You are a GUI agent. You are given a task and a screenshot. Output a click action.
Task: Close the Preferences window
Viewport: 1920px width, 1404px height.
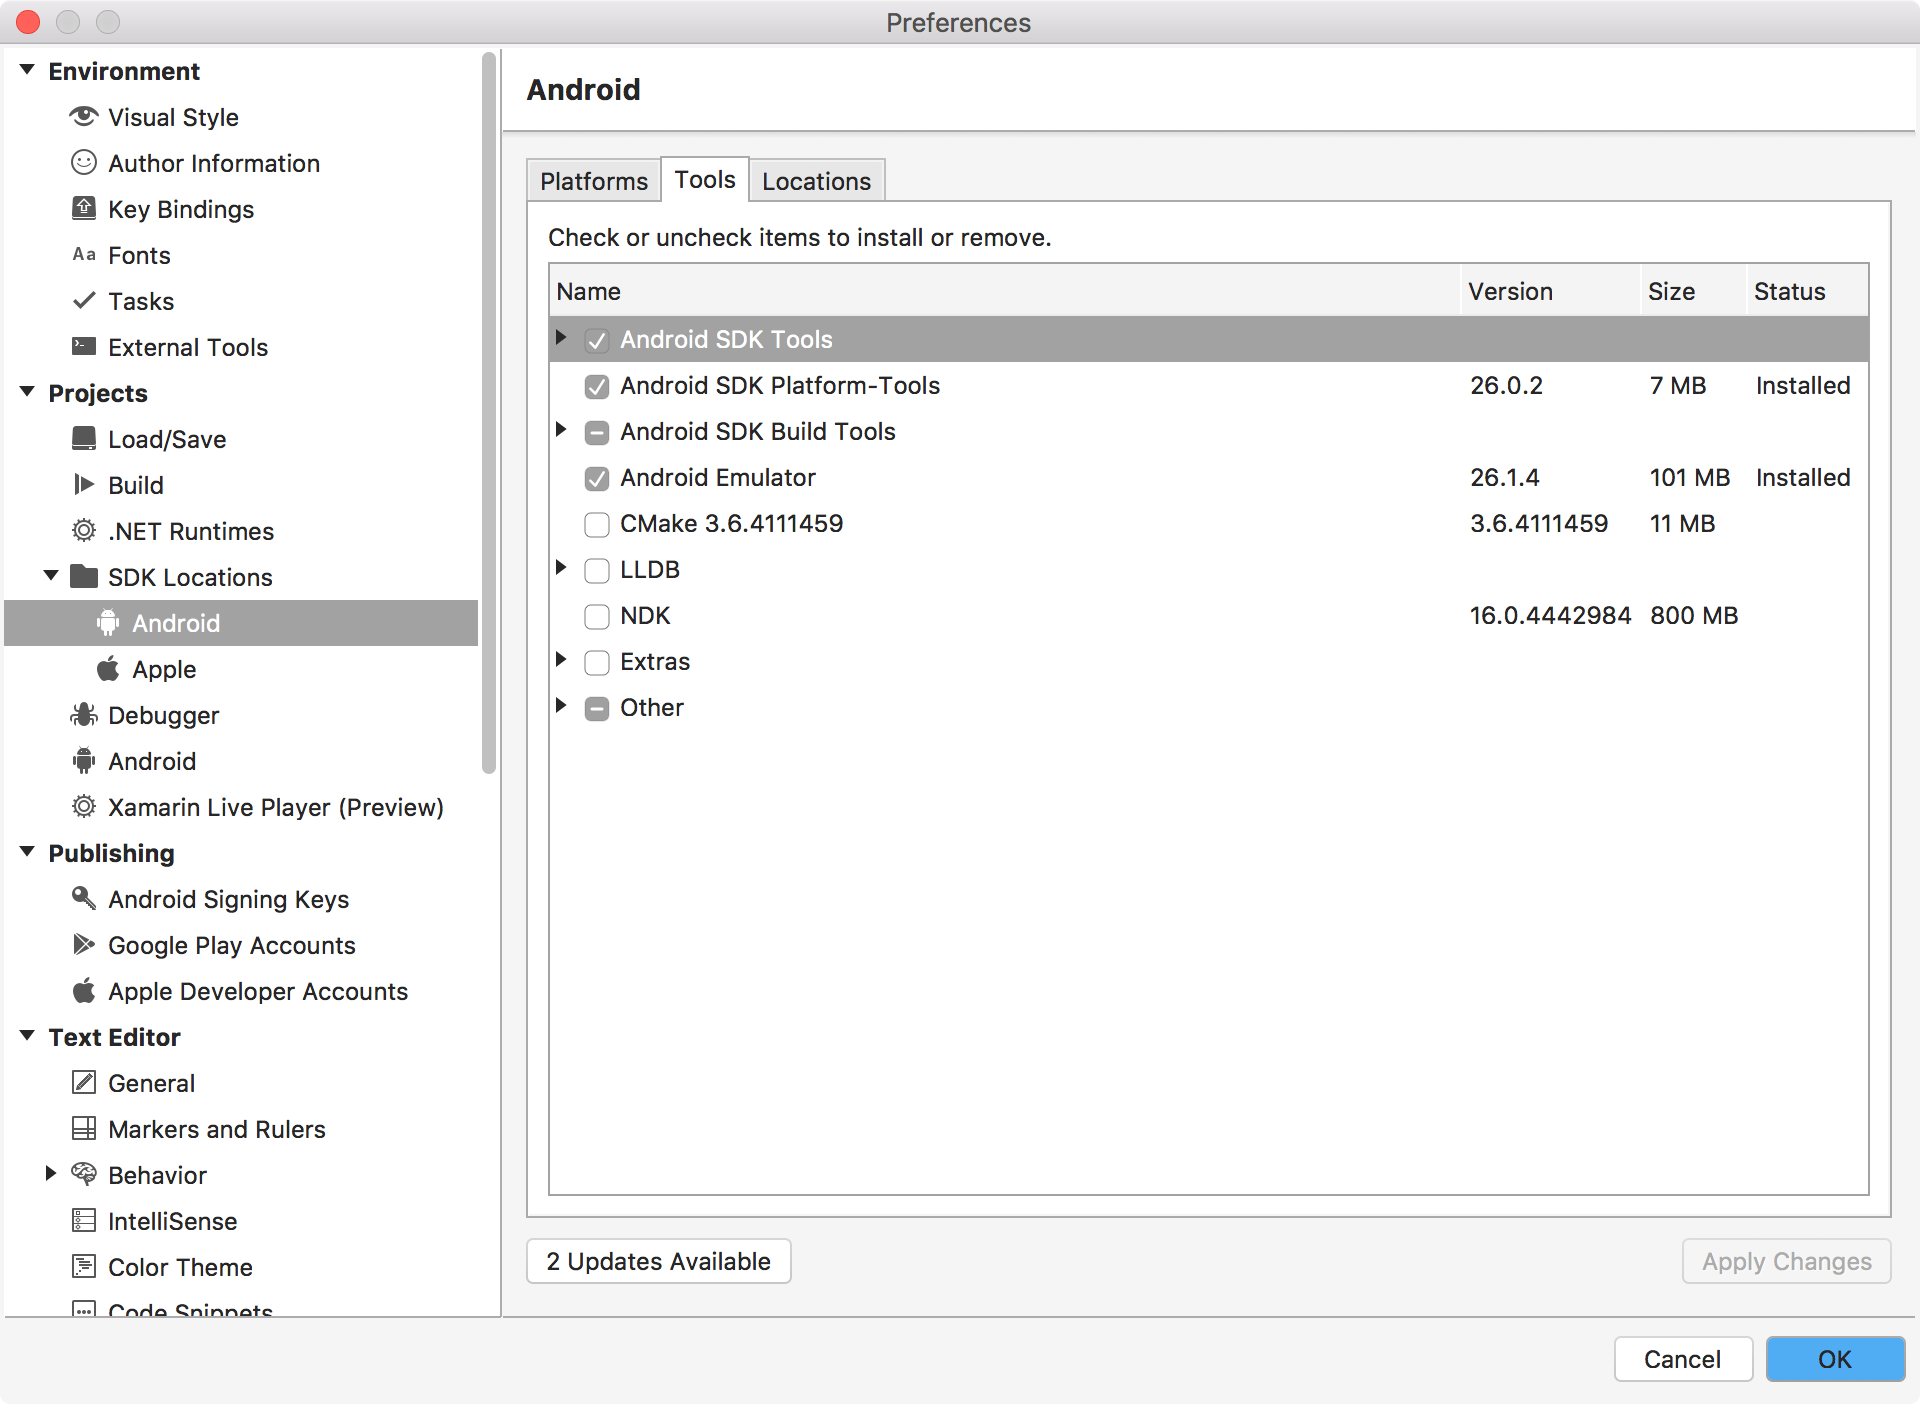coord(28,22)
